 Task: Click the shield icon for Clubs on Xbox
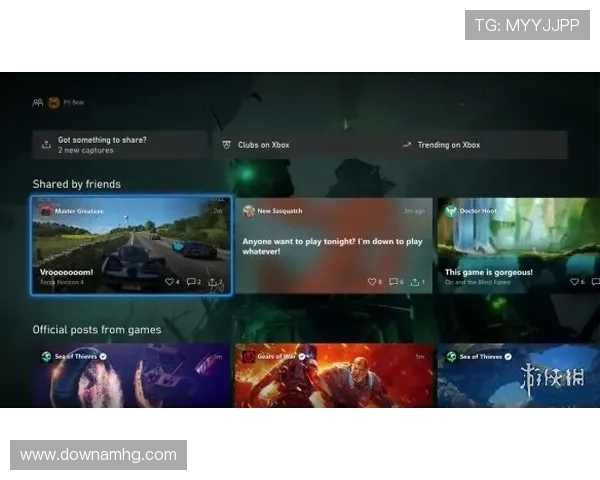(x=227, y=145)
